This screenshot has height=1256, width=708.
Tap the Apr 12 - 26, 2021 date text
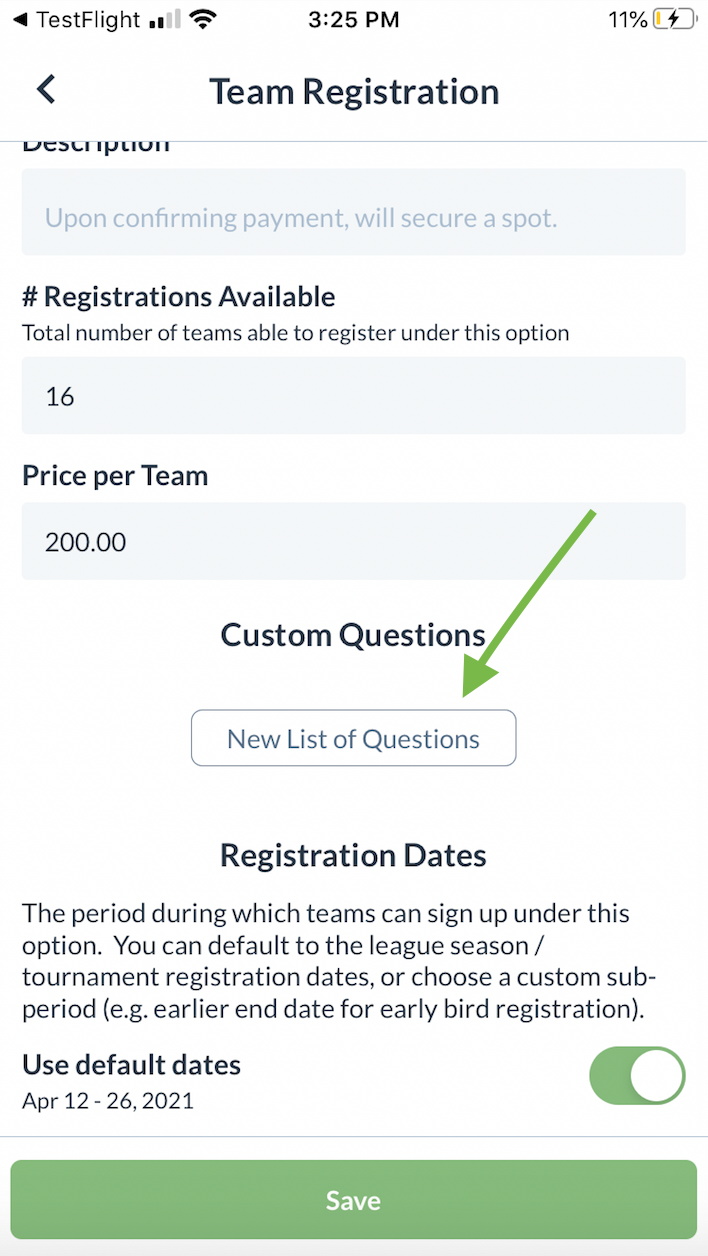click(x=108, y=1102)
